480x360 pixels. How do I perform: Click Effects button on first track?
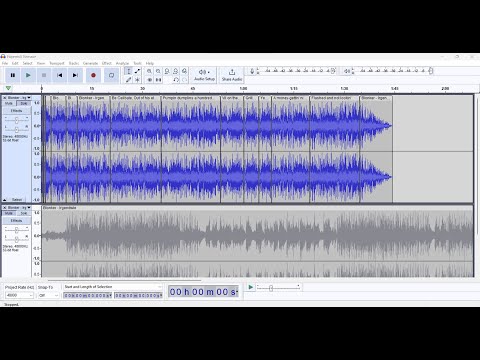click(16, 111)
